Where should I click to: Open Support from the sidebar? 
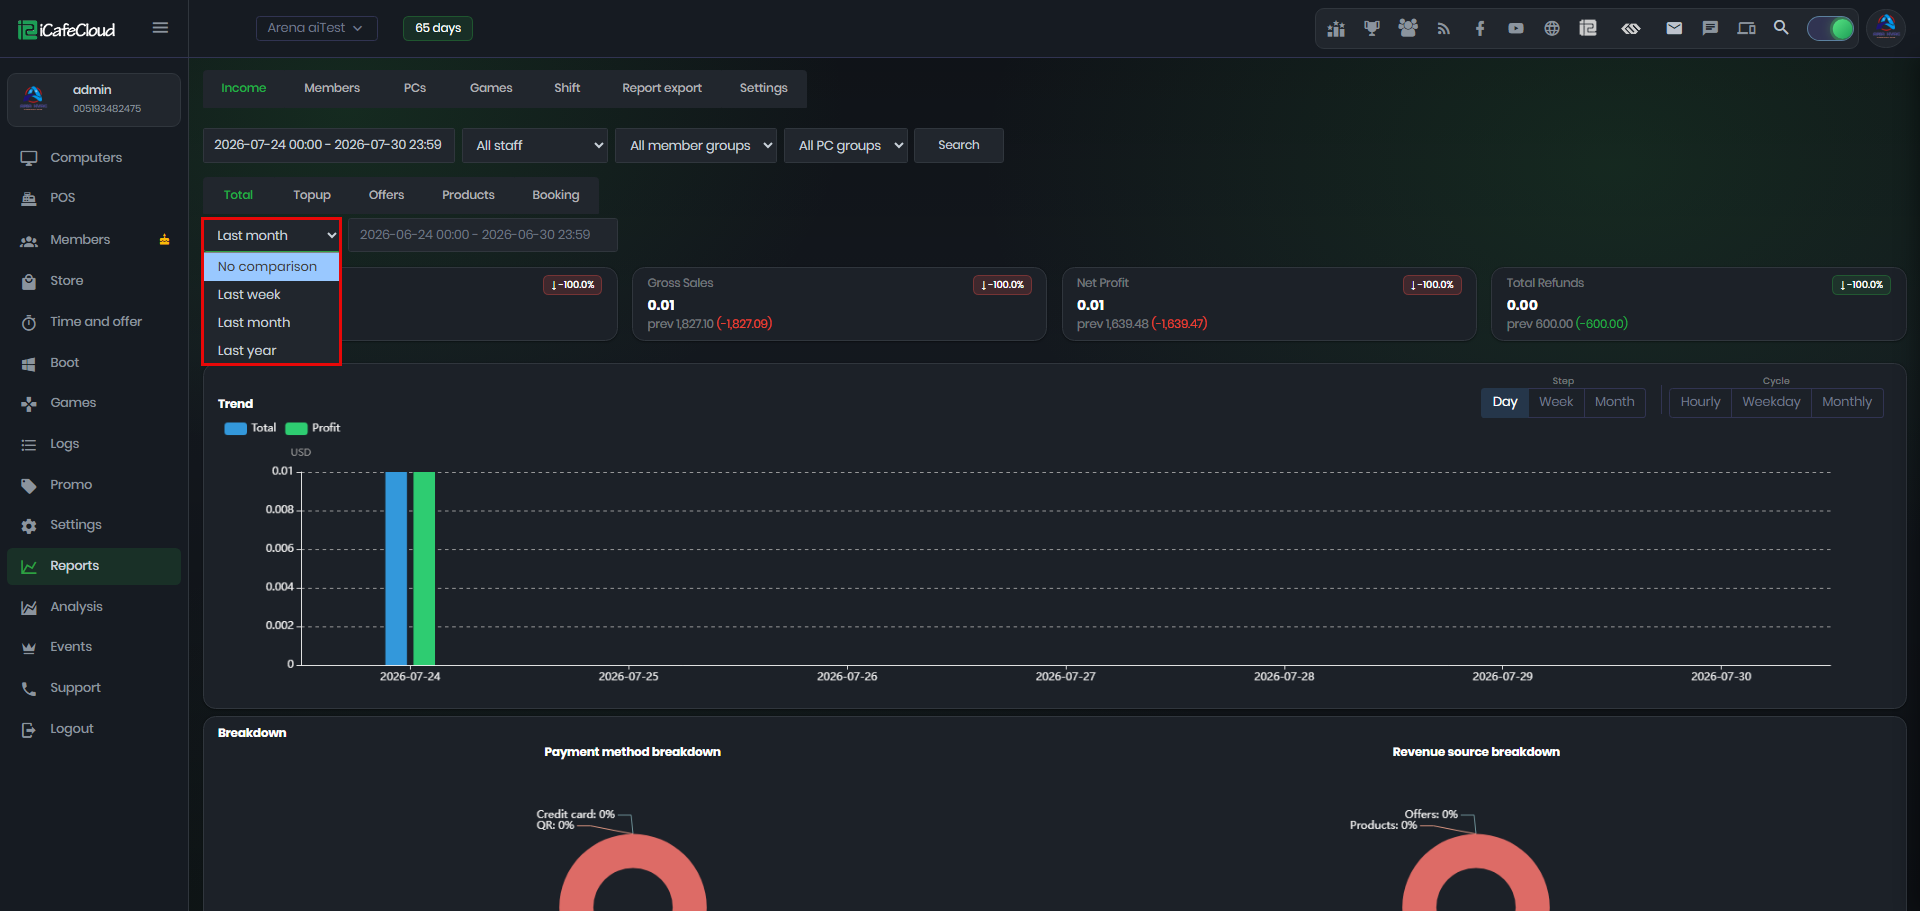94,688
